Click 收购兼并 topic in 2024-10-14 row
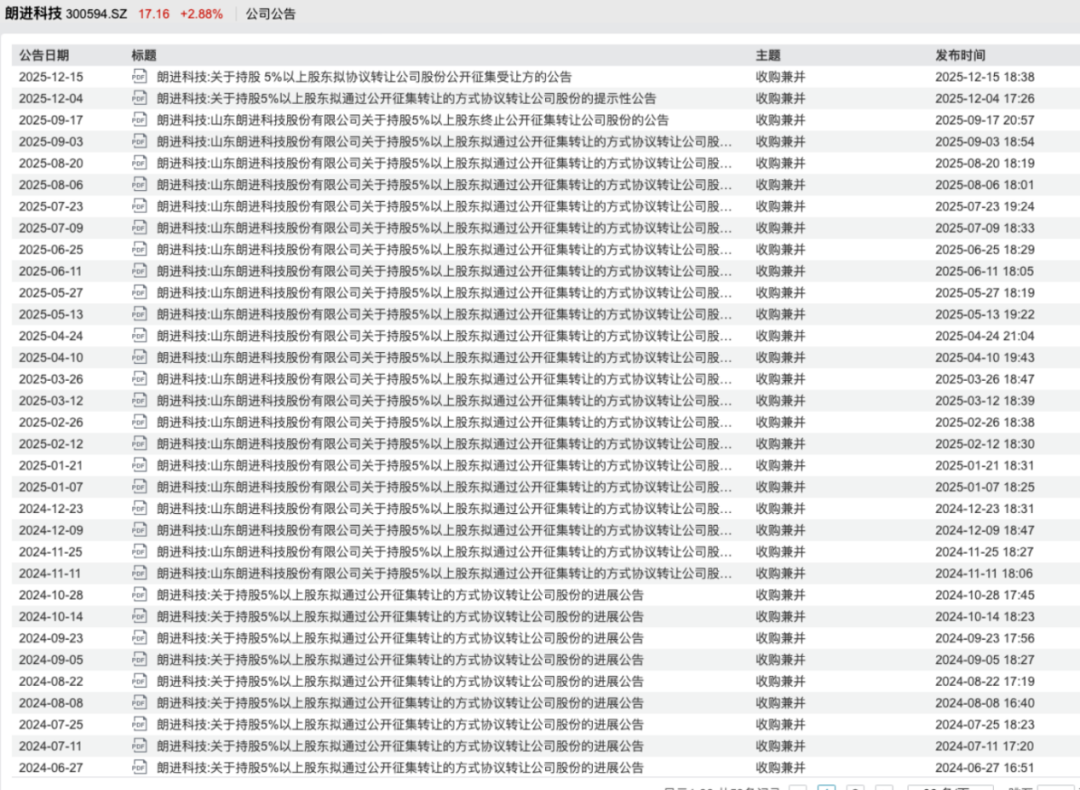Screen dimensions: 1080x790 [x=780, y=616]
